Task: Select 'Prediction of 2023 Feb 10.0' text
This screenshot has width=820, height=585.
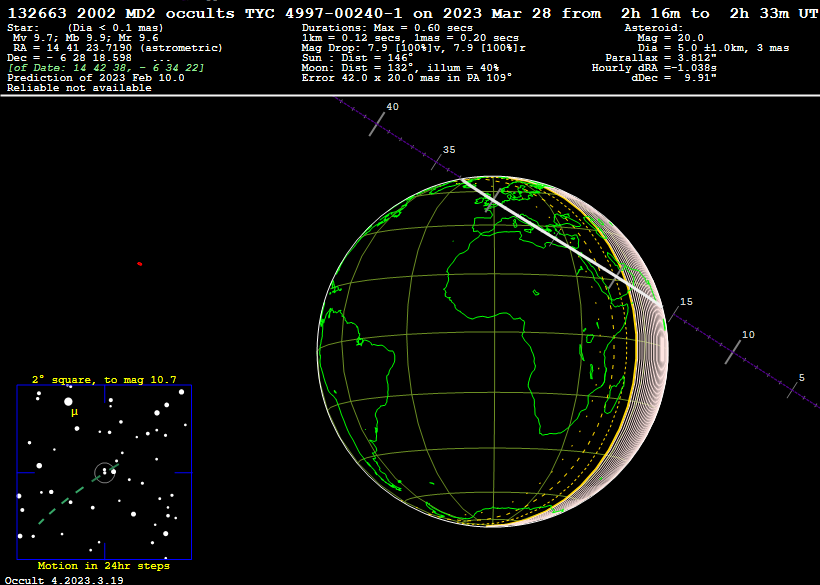Action: [x=96, y=78]
